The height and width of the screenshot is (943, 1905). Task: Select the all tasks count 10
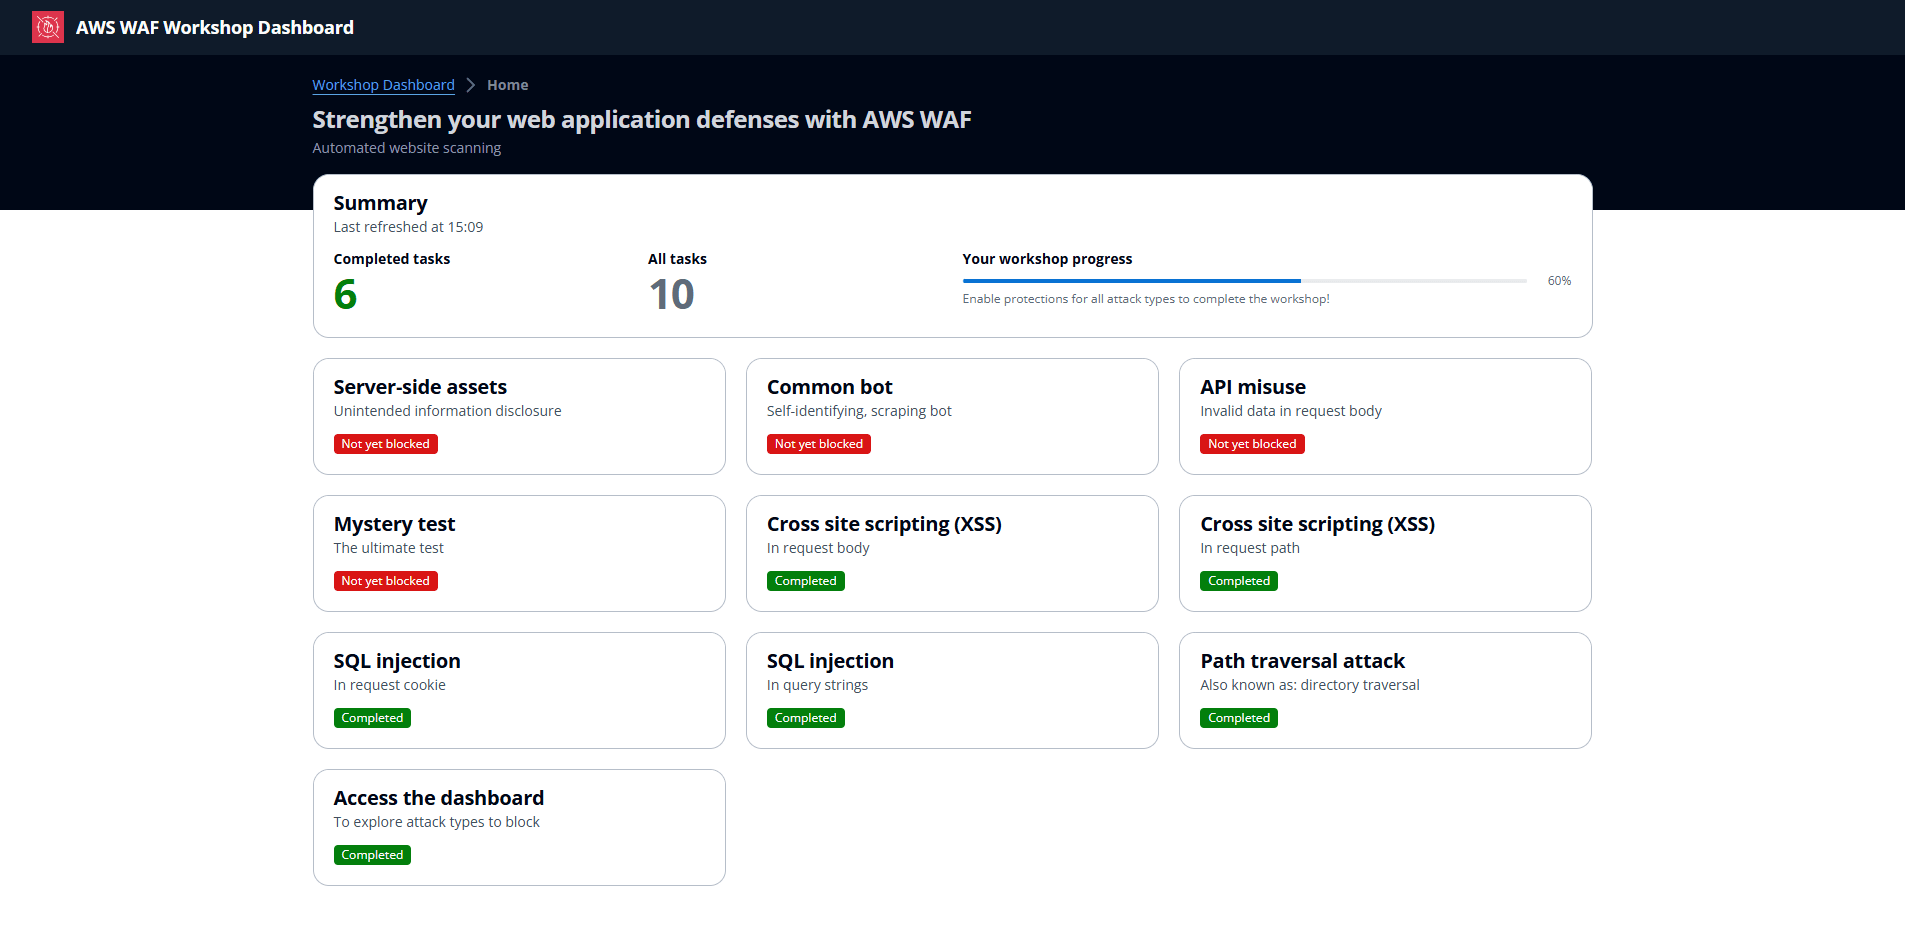(671, 294)
